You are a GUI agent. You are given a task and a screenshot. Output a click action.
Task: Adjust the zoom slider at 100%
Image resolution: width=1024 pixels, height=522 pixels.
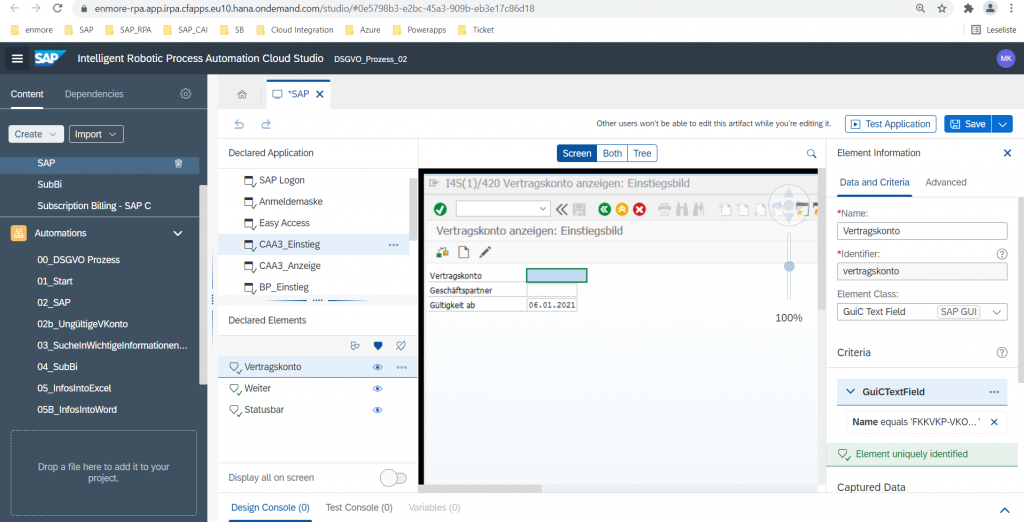[x=789, y=267]
